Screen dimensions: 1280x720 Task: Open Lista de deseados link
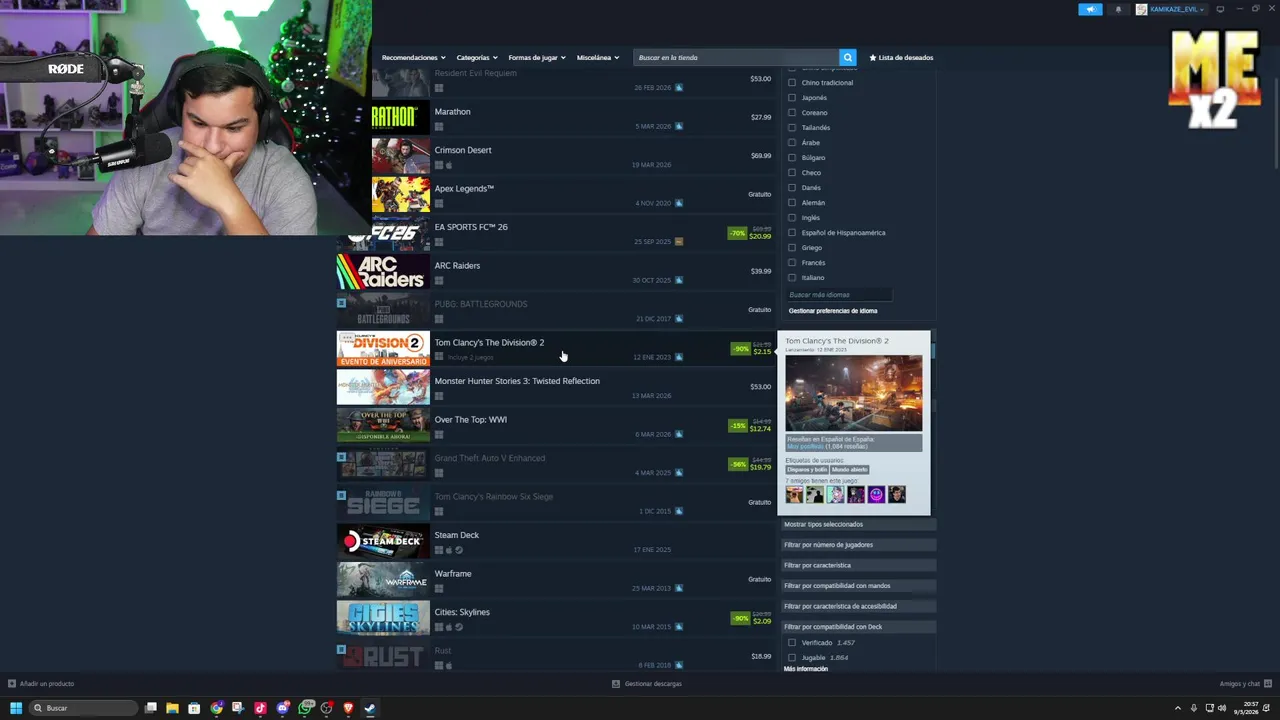click(901, 58)
